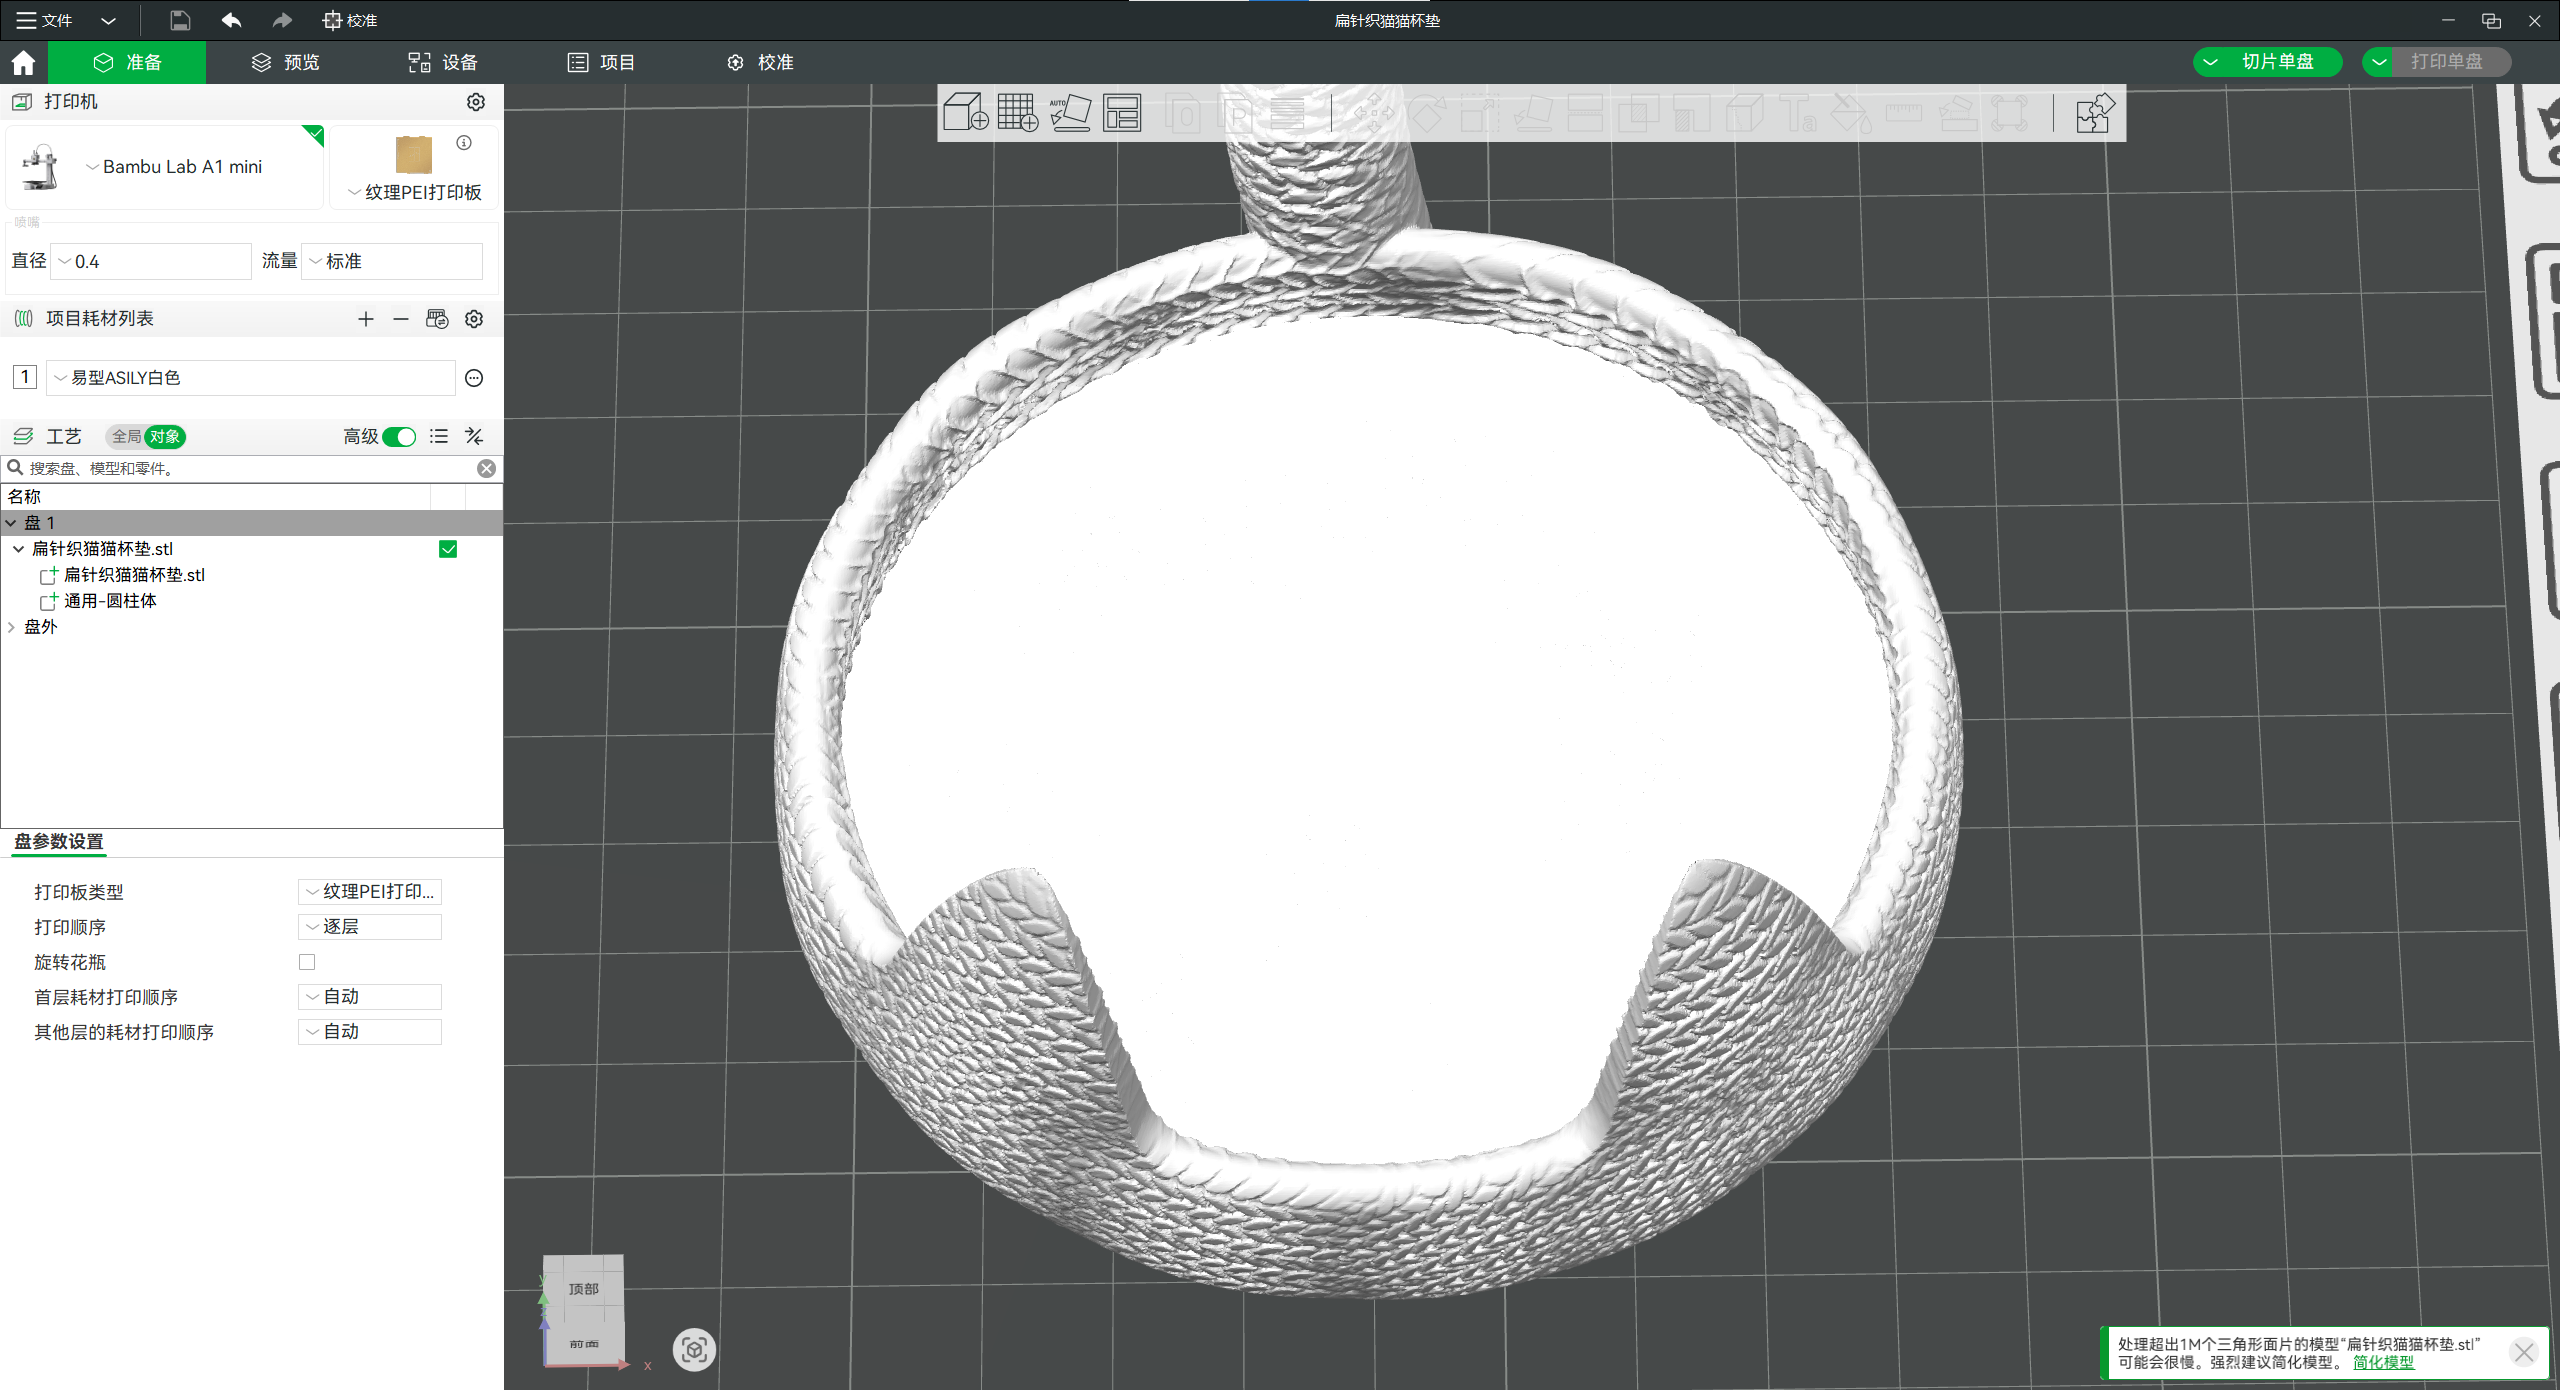The width and height of the screenshot is (2560, 1390).
Task: Sync filament list from AMS
Action: click(x=437, y=319)
